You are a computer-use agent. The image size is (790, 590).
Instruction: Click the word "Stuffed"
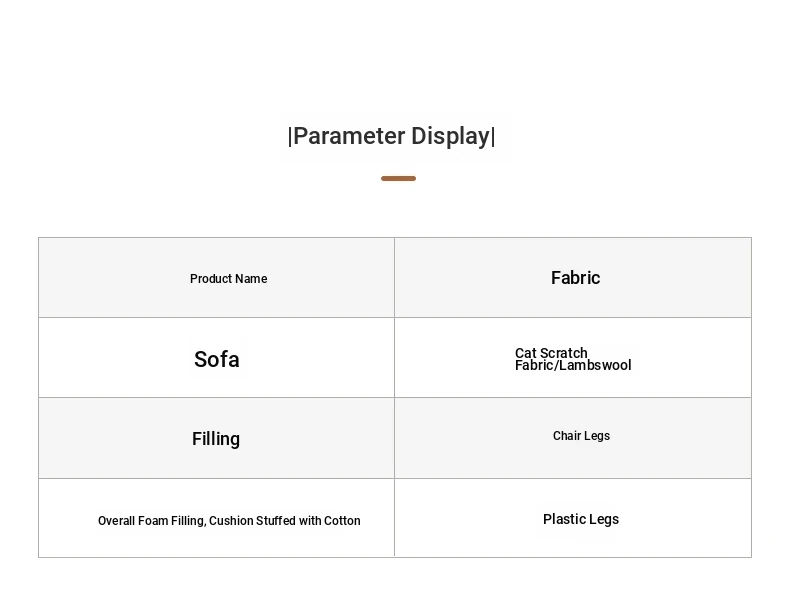click(276, 521)
